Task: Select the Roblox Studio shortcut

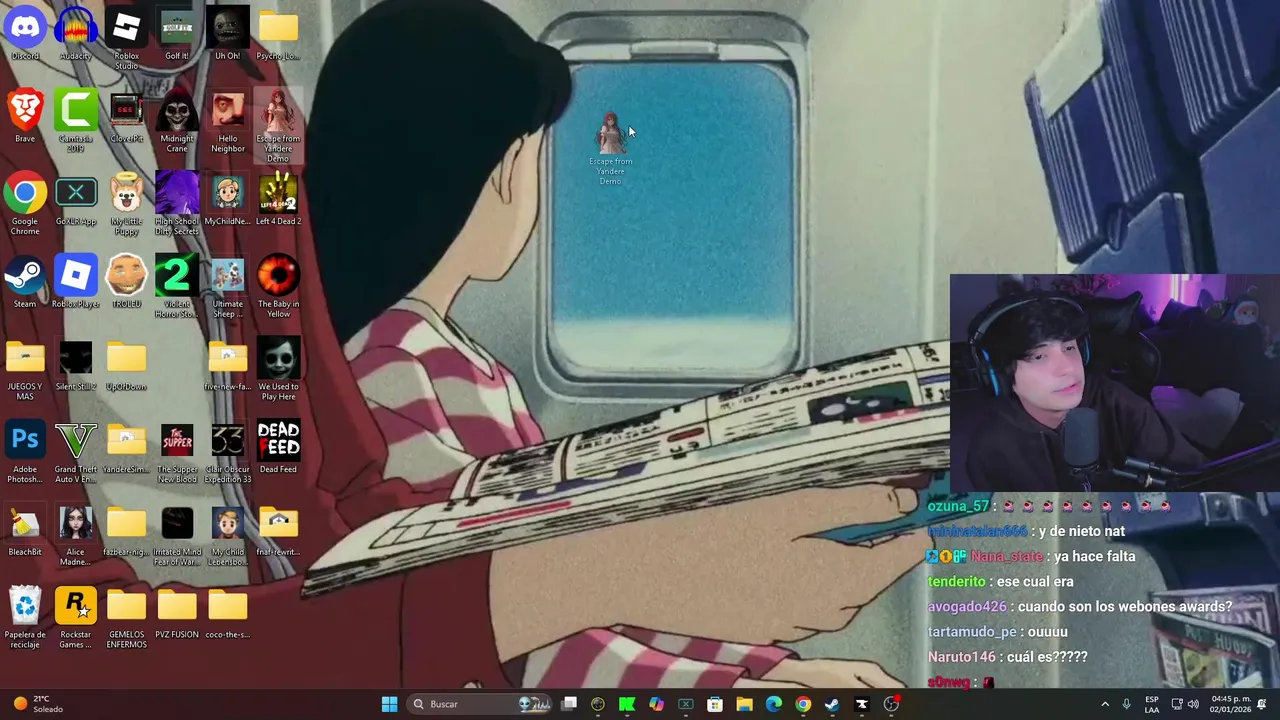Action: 126,38
